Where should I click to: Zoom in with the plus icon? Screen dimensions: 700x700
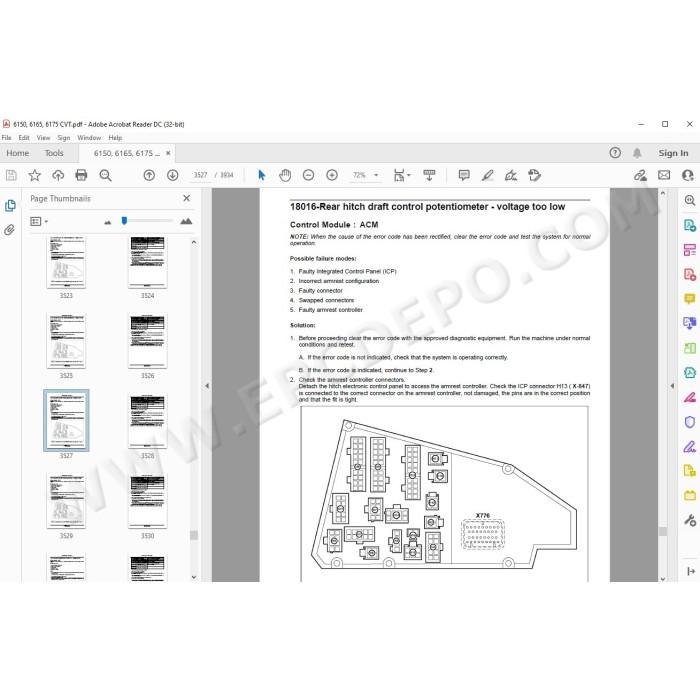pyautogui.click(x=332, y=175)
